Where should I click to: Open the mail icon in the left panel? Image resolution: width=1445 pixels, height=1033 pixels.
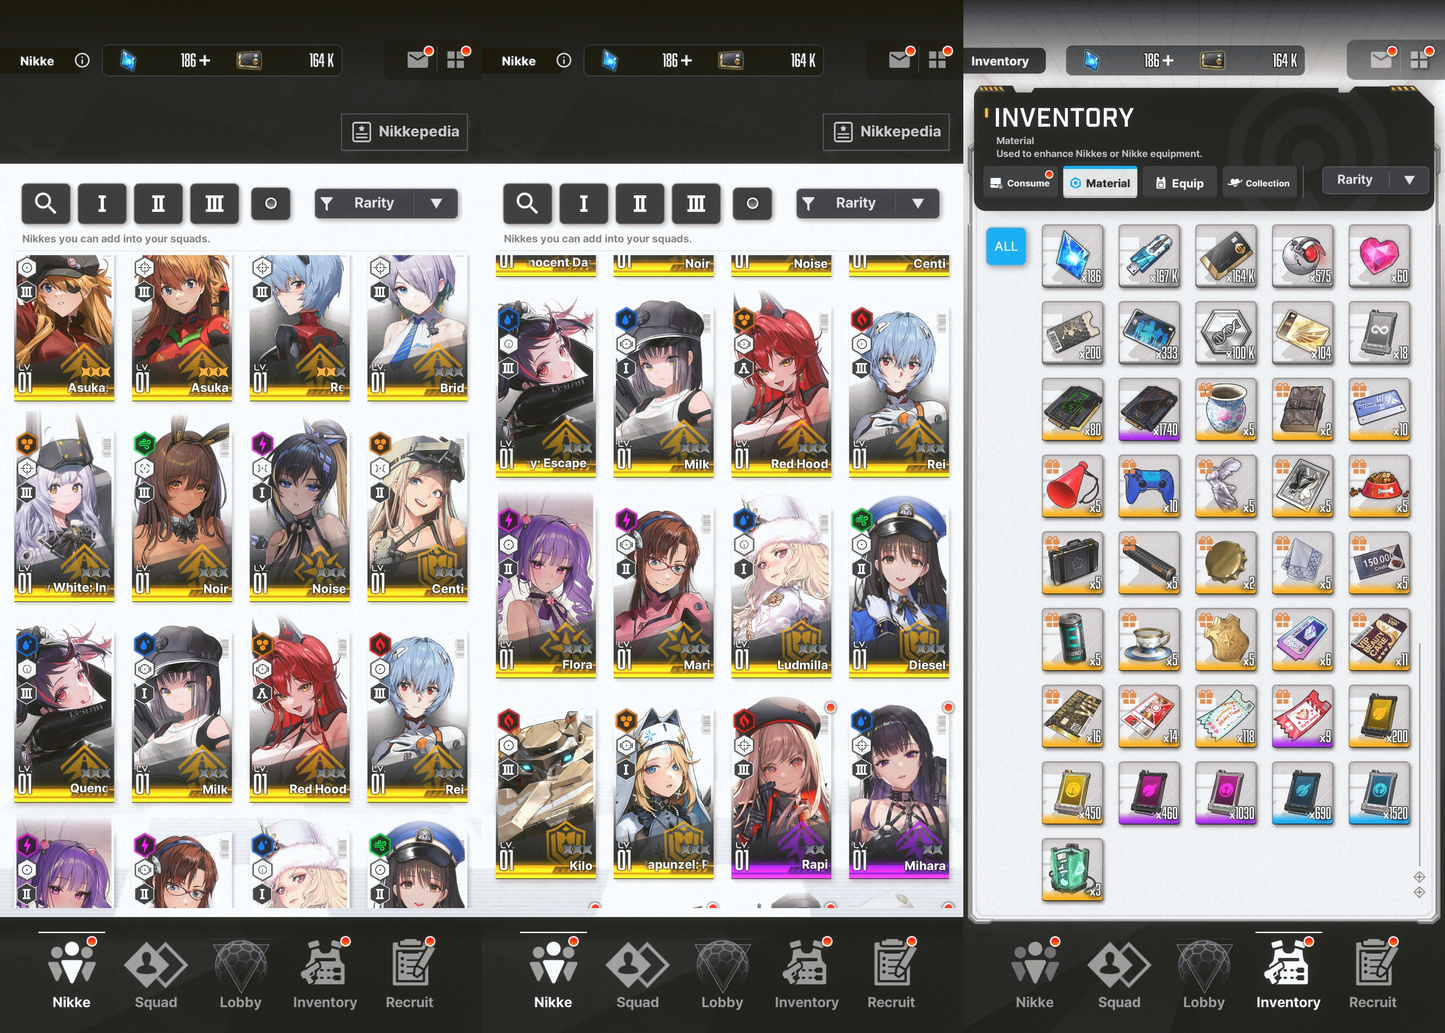pyautogui.click(x=418, y=60)
